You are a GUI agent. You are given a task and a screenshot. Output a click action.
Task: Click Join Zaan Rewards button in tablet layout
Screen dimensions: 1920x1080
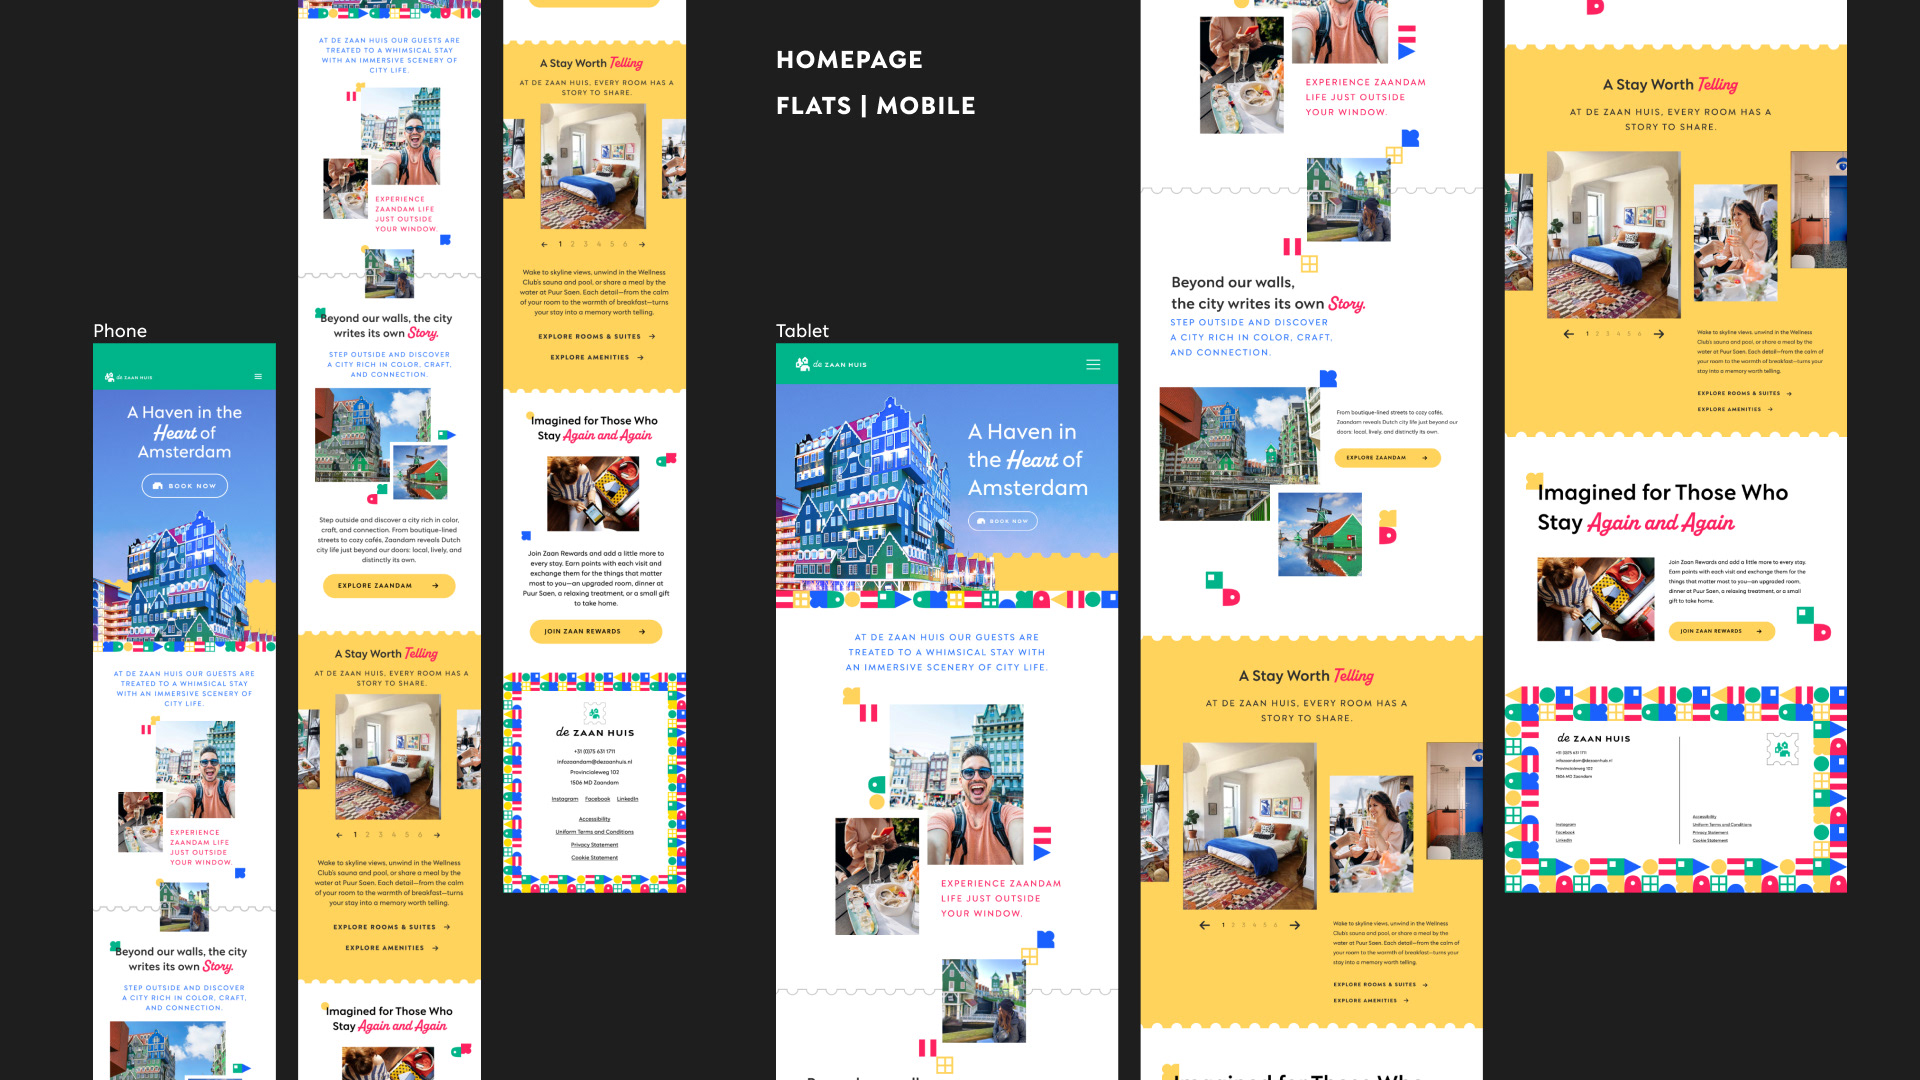pos(1720,631)
